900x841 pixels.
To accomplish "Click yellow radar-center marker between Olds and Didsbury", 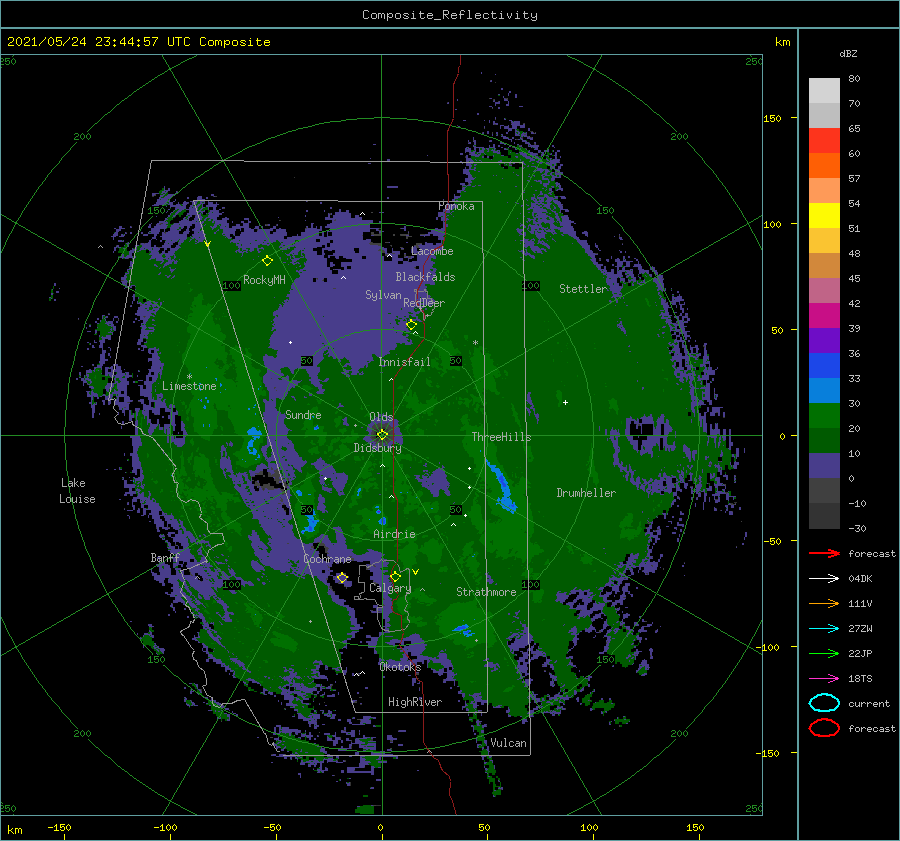I will (382, 435).
